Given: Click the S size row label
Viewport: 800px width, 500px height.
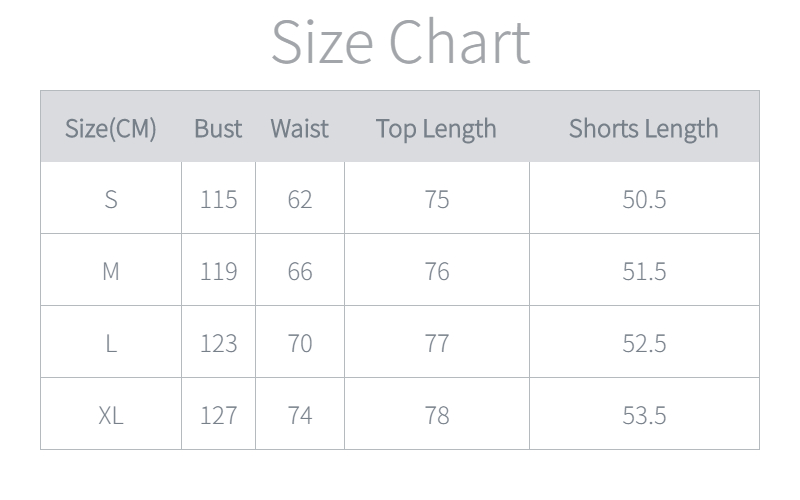Looking at the screenshot, I should (x=111, y=199).
